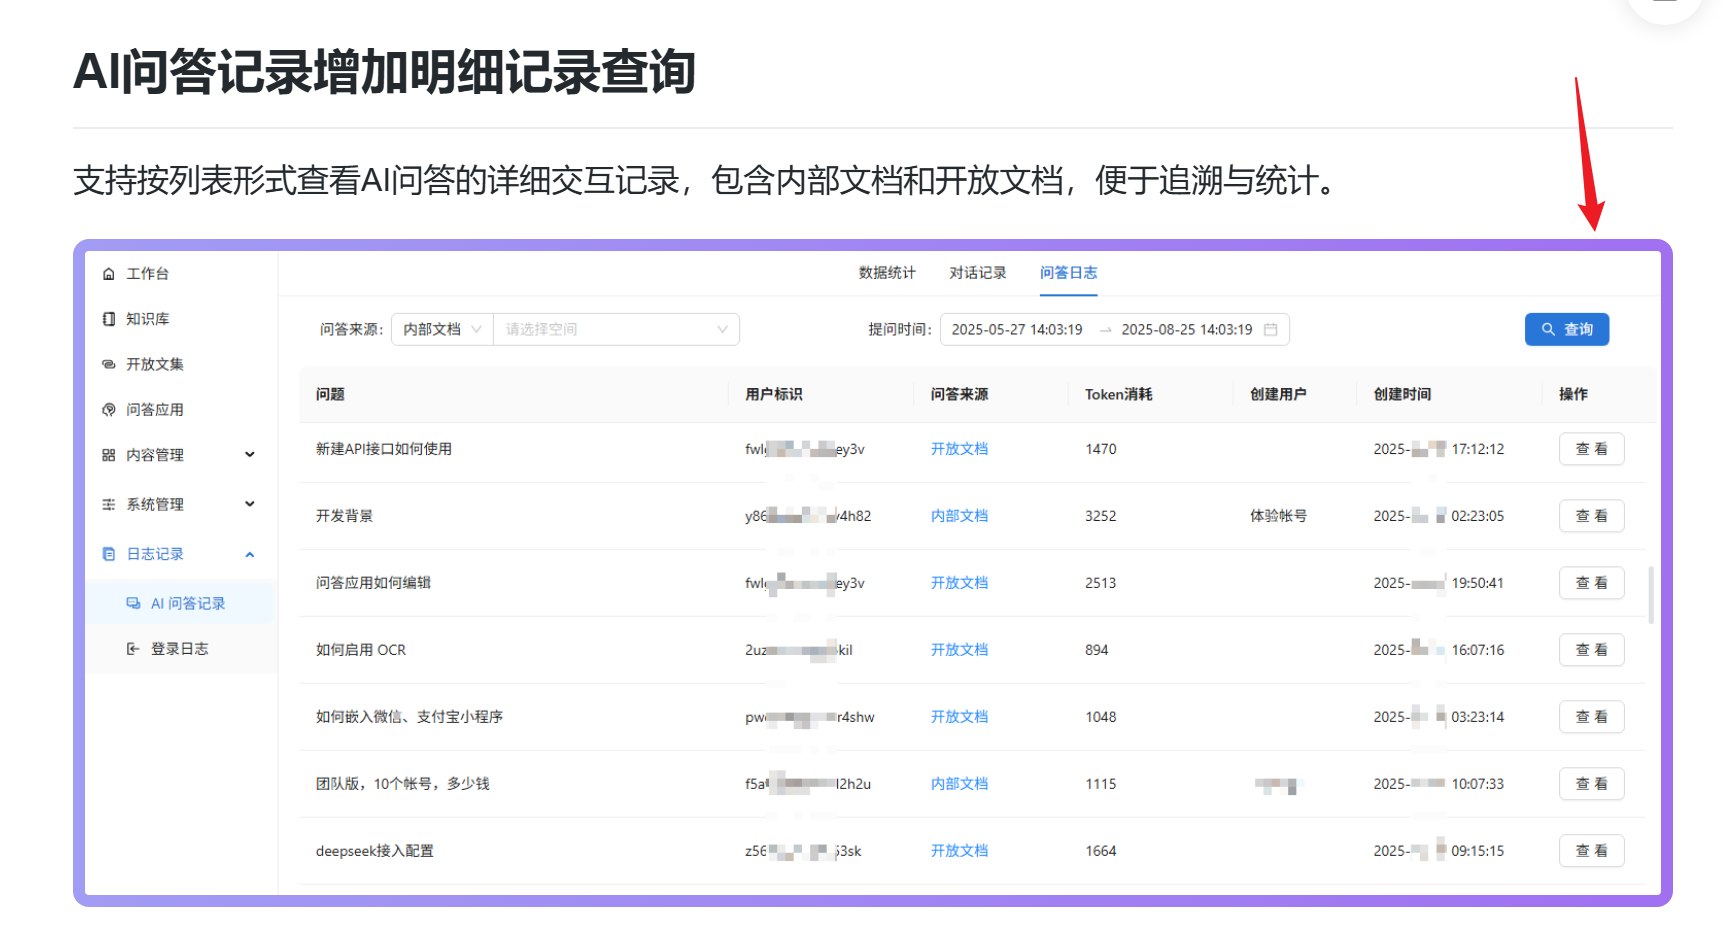Click the 登录日志 login icon
The height and width of the screenshot is (945, 1732).
pos(133,649)
